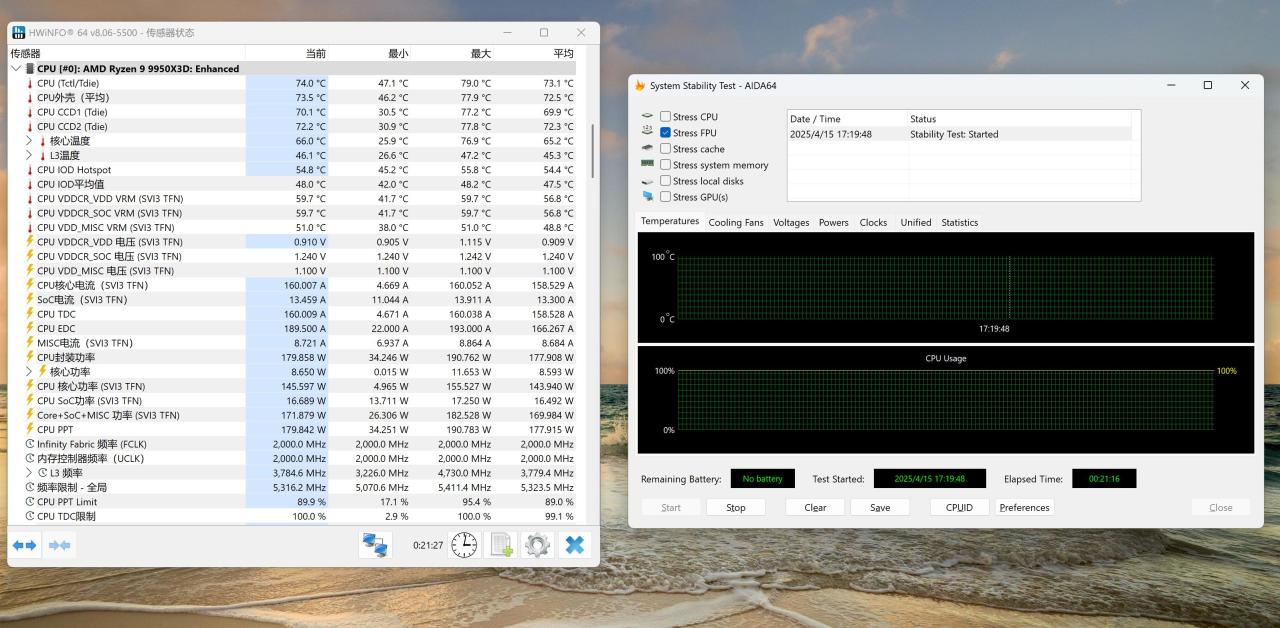Expand the L3 频率 row

29,473
